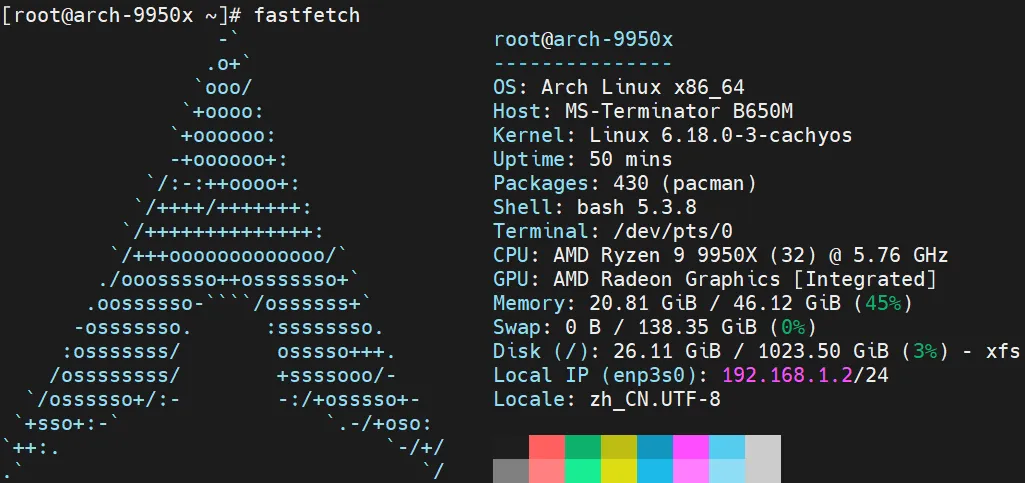
Task: Click the value "Arch Linux x86_64"
Action: tap(643, 88)
